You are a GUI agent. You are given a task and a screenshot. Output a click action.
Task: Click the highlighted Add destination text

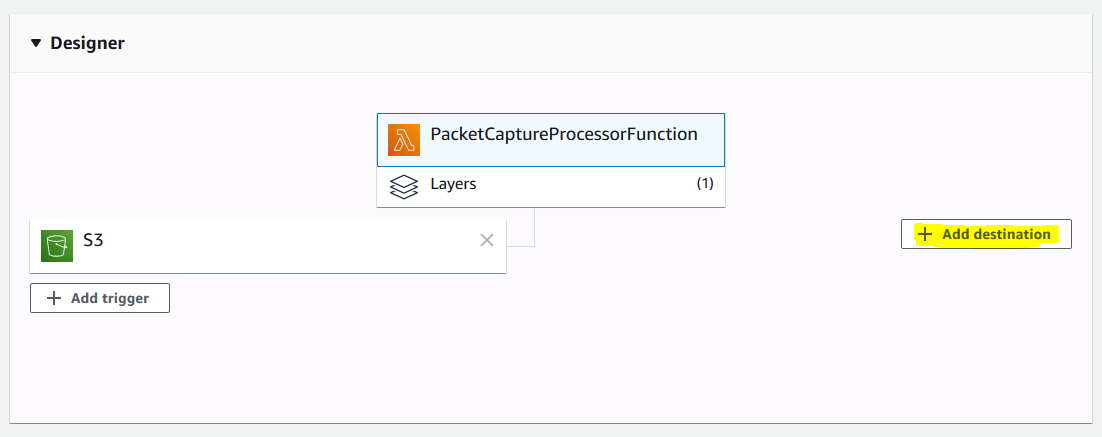coord(996,234)
